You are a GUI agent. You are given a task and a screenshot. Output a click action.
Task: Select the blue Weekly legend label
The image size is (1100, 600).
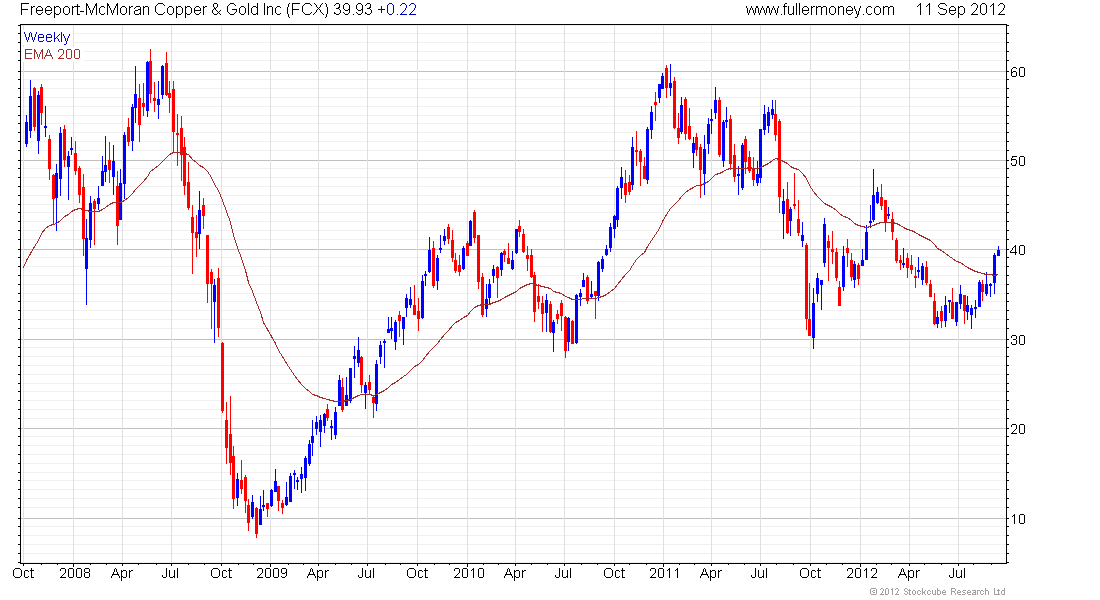[x=47, y=37]
